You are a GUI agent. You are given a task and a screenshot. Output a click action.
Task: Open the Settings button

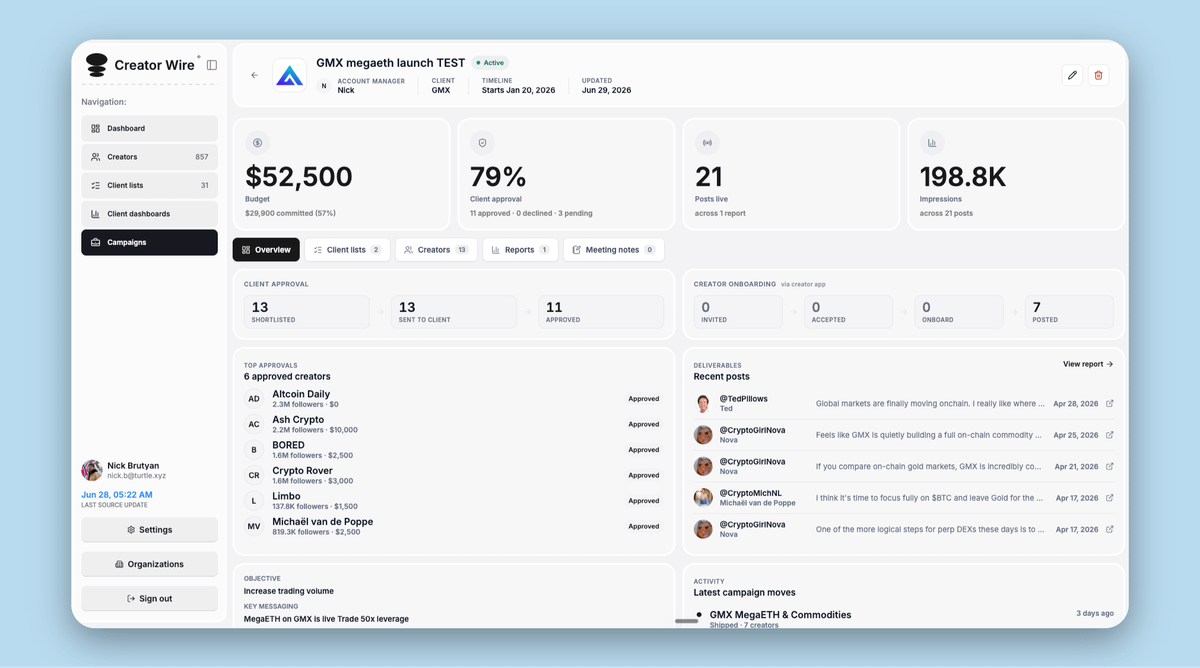point(149,530)
